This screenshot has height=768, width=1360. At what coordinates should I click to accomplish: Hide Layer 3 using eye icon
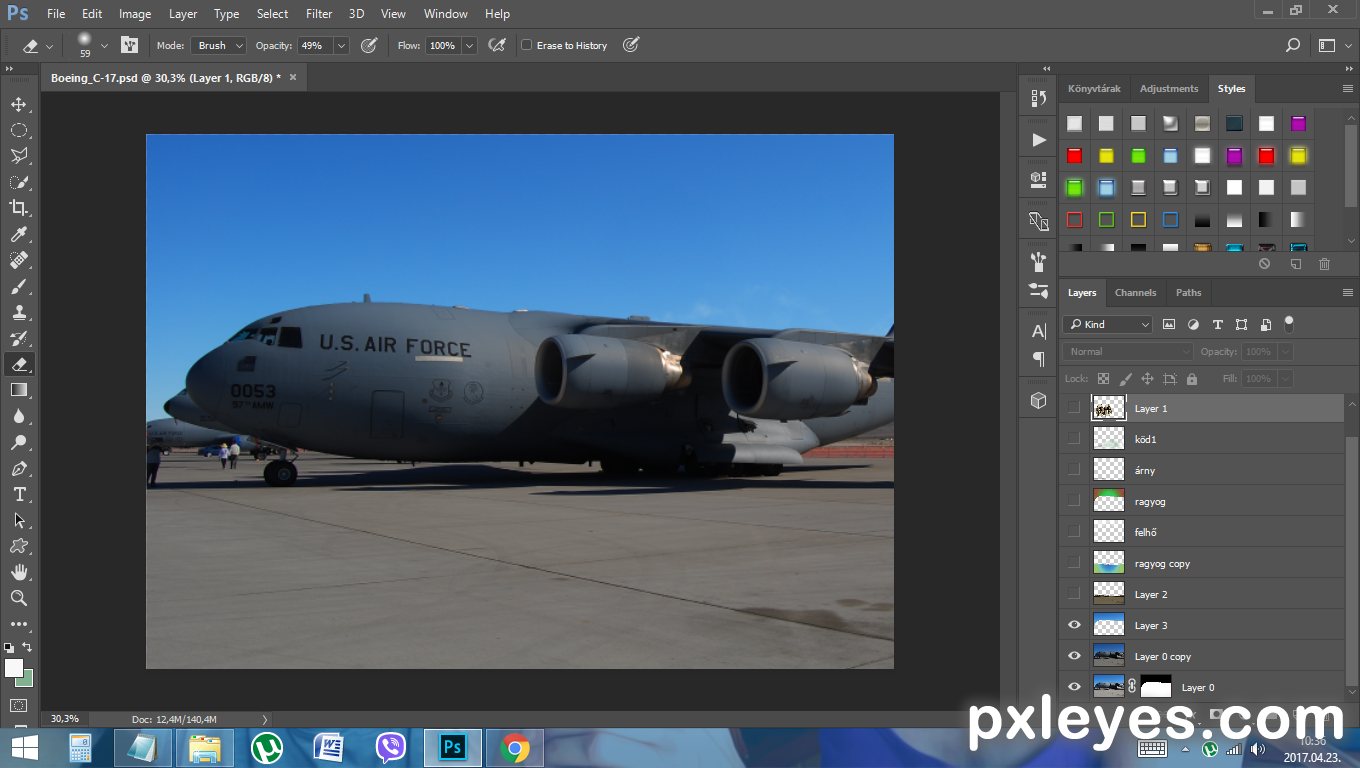tap(1074, 625)
